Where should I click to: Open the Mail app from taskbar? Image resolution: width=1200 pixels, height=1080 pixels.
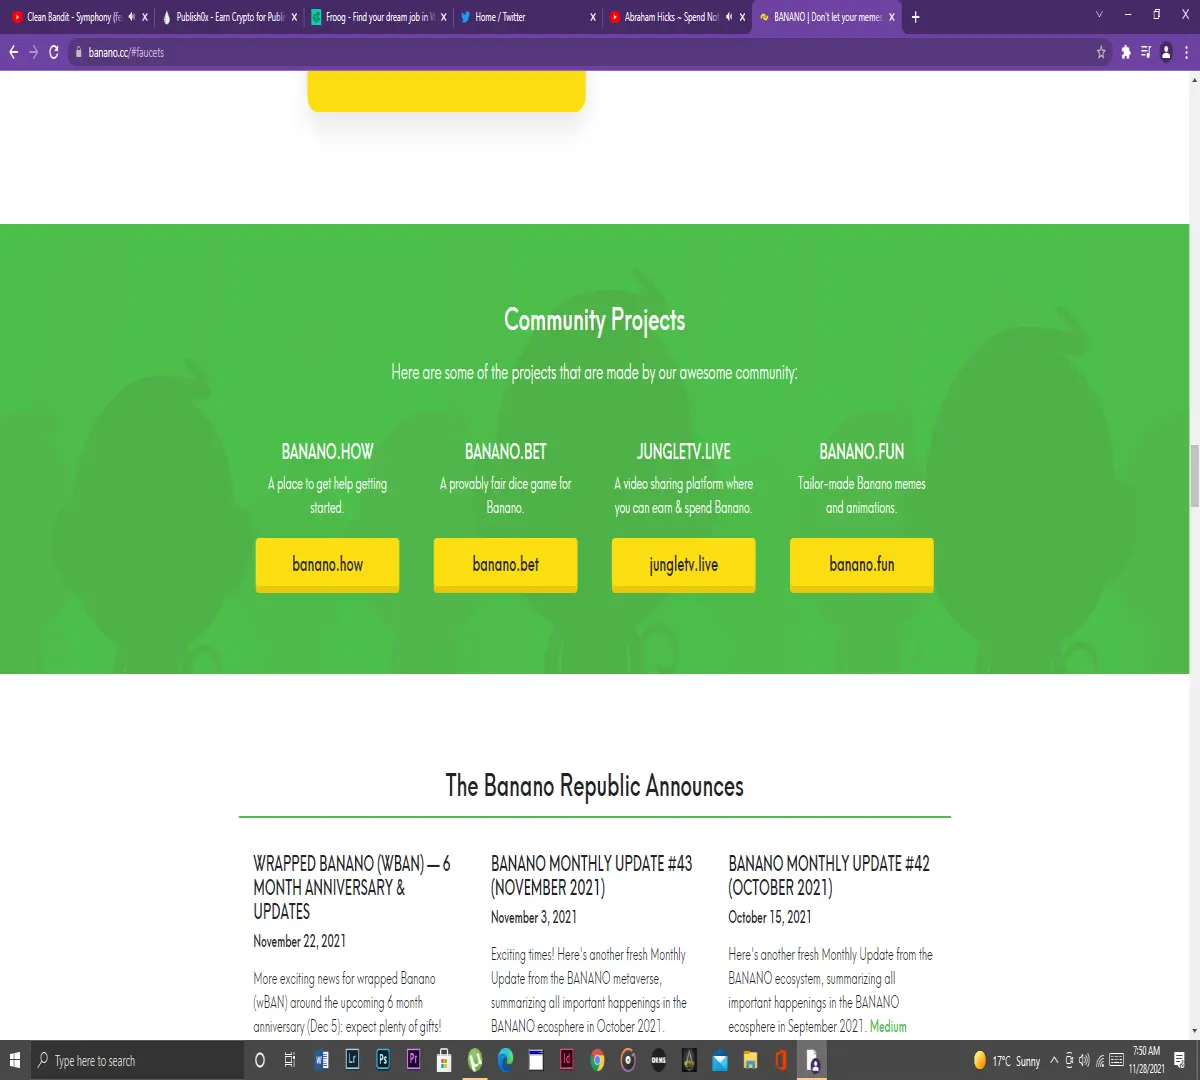pos(720,1060)
